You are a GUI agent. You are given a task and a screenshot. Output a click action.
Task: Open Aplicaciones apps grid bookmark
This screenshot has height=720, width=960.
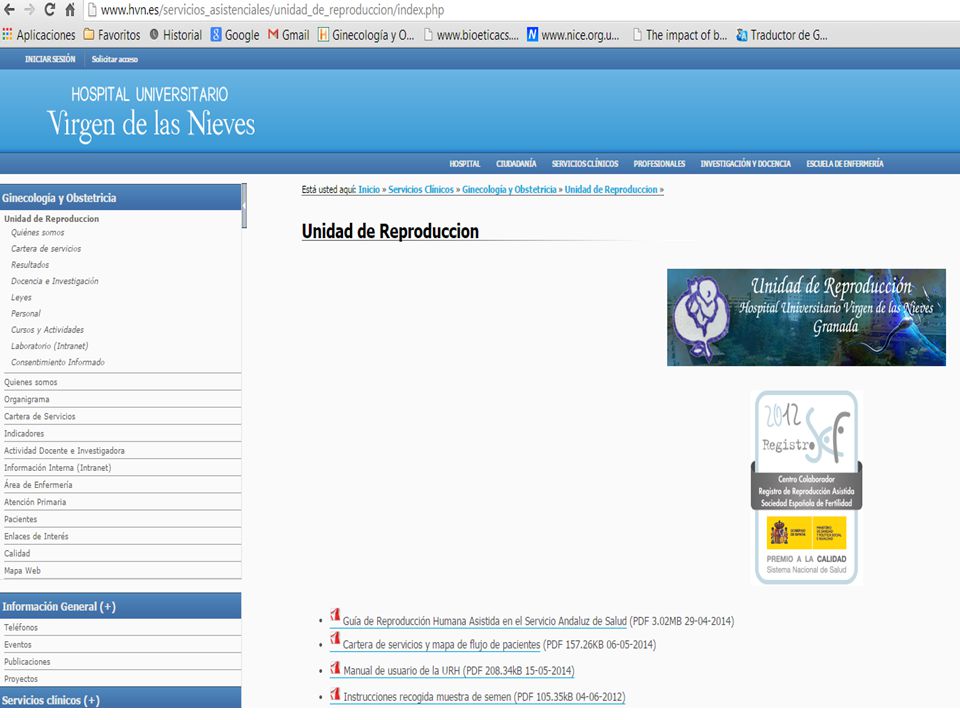click(39, 35)
